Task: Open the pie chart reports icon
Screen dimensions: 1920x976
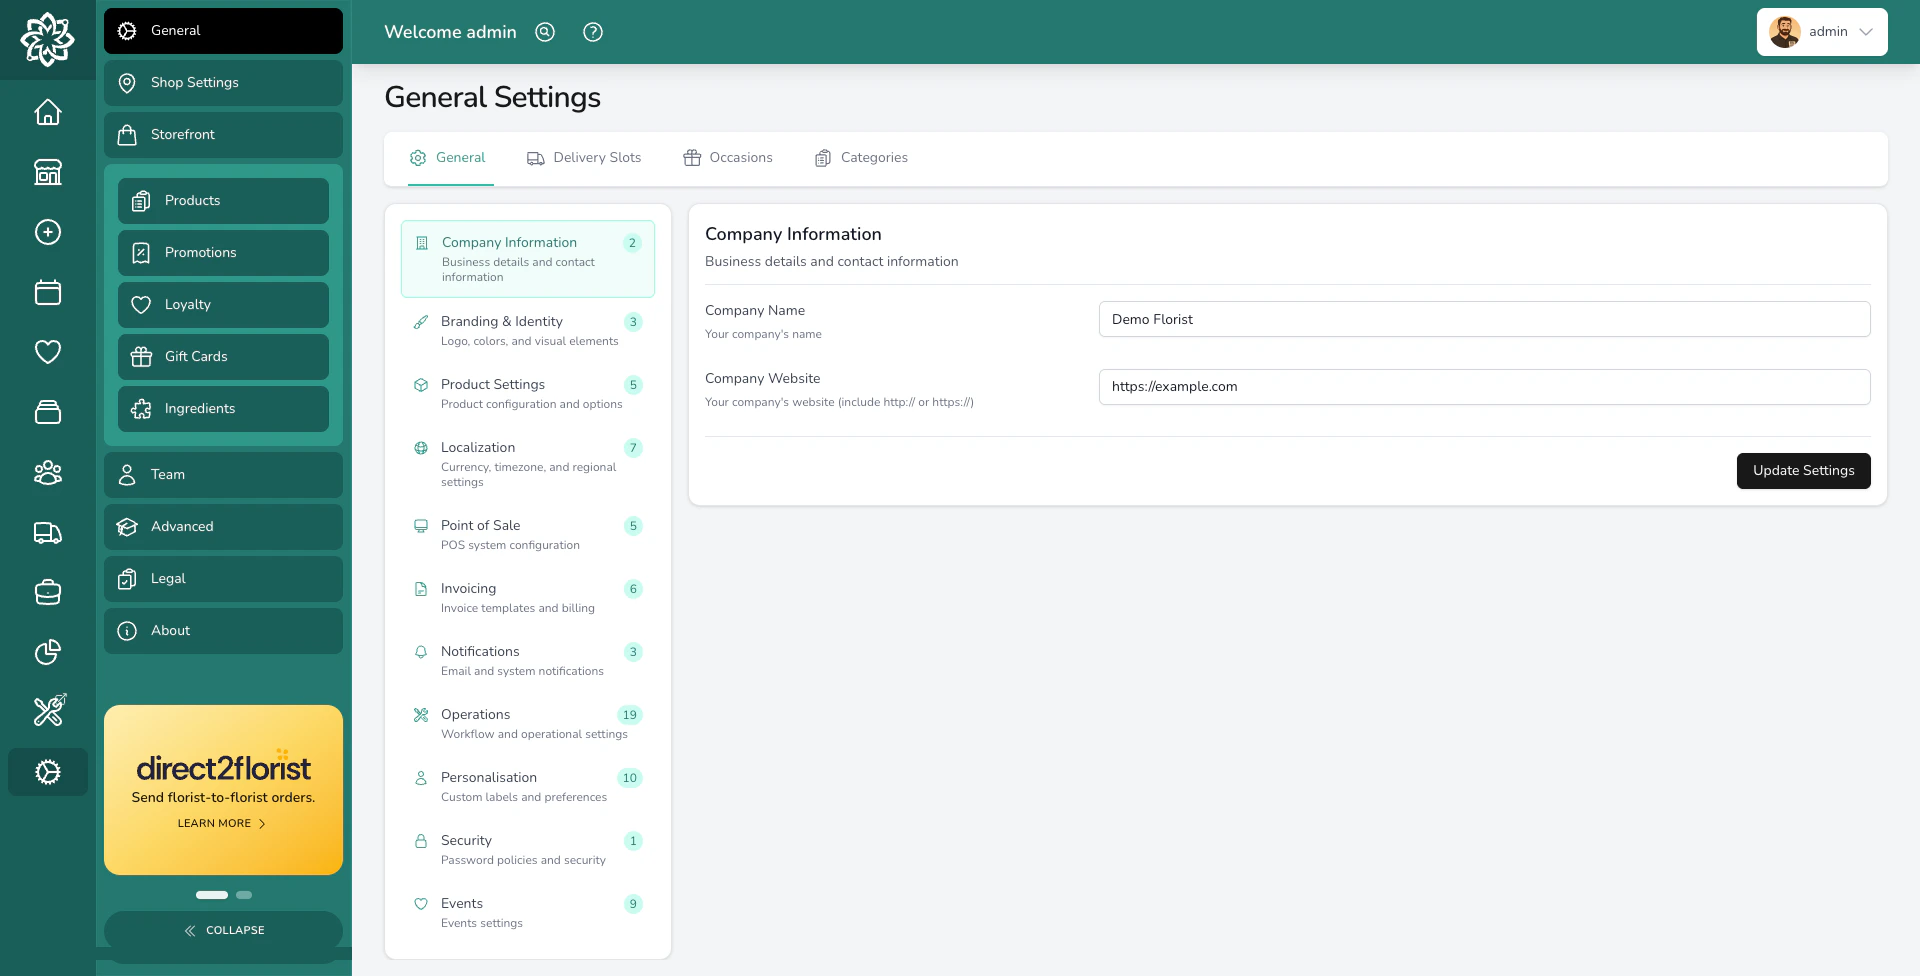Action: (x=47, y=652)
